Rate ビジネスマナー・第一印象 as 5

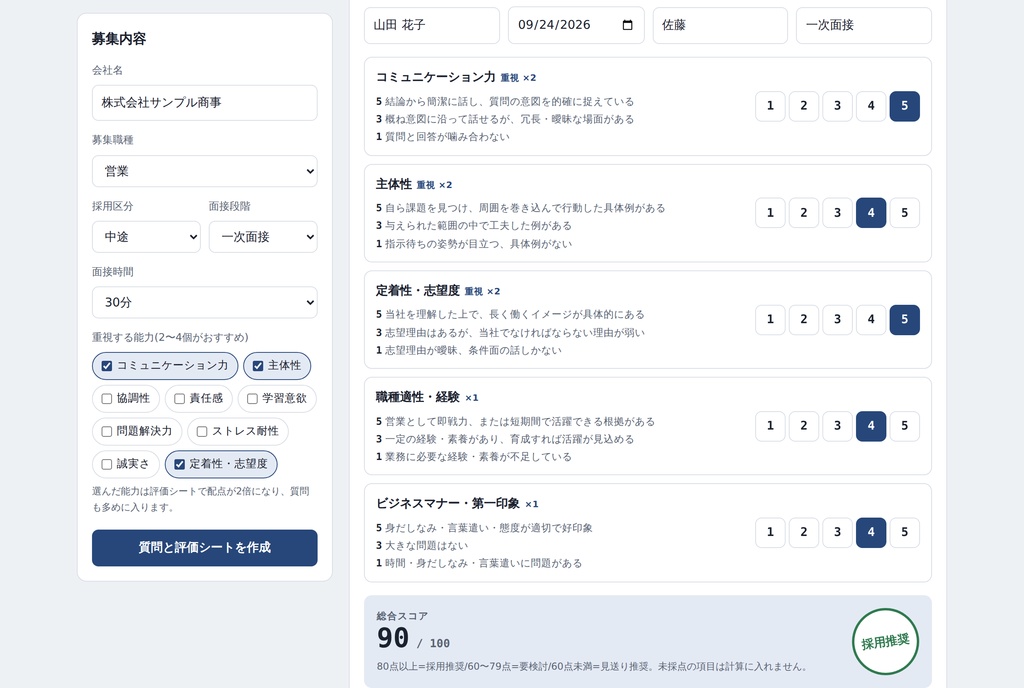coord(904,532)
